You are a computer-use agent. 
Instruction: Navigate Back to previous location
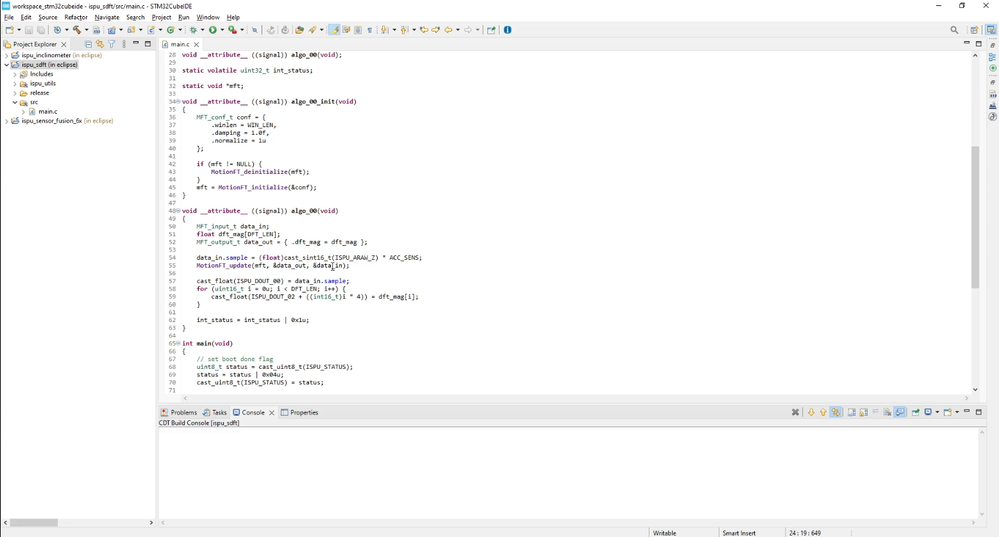[x=449, y=30]
